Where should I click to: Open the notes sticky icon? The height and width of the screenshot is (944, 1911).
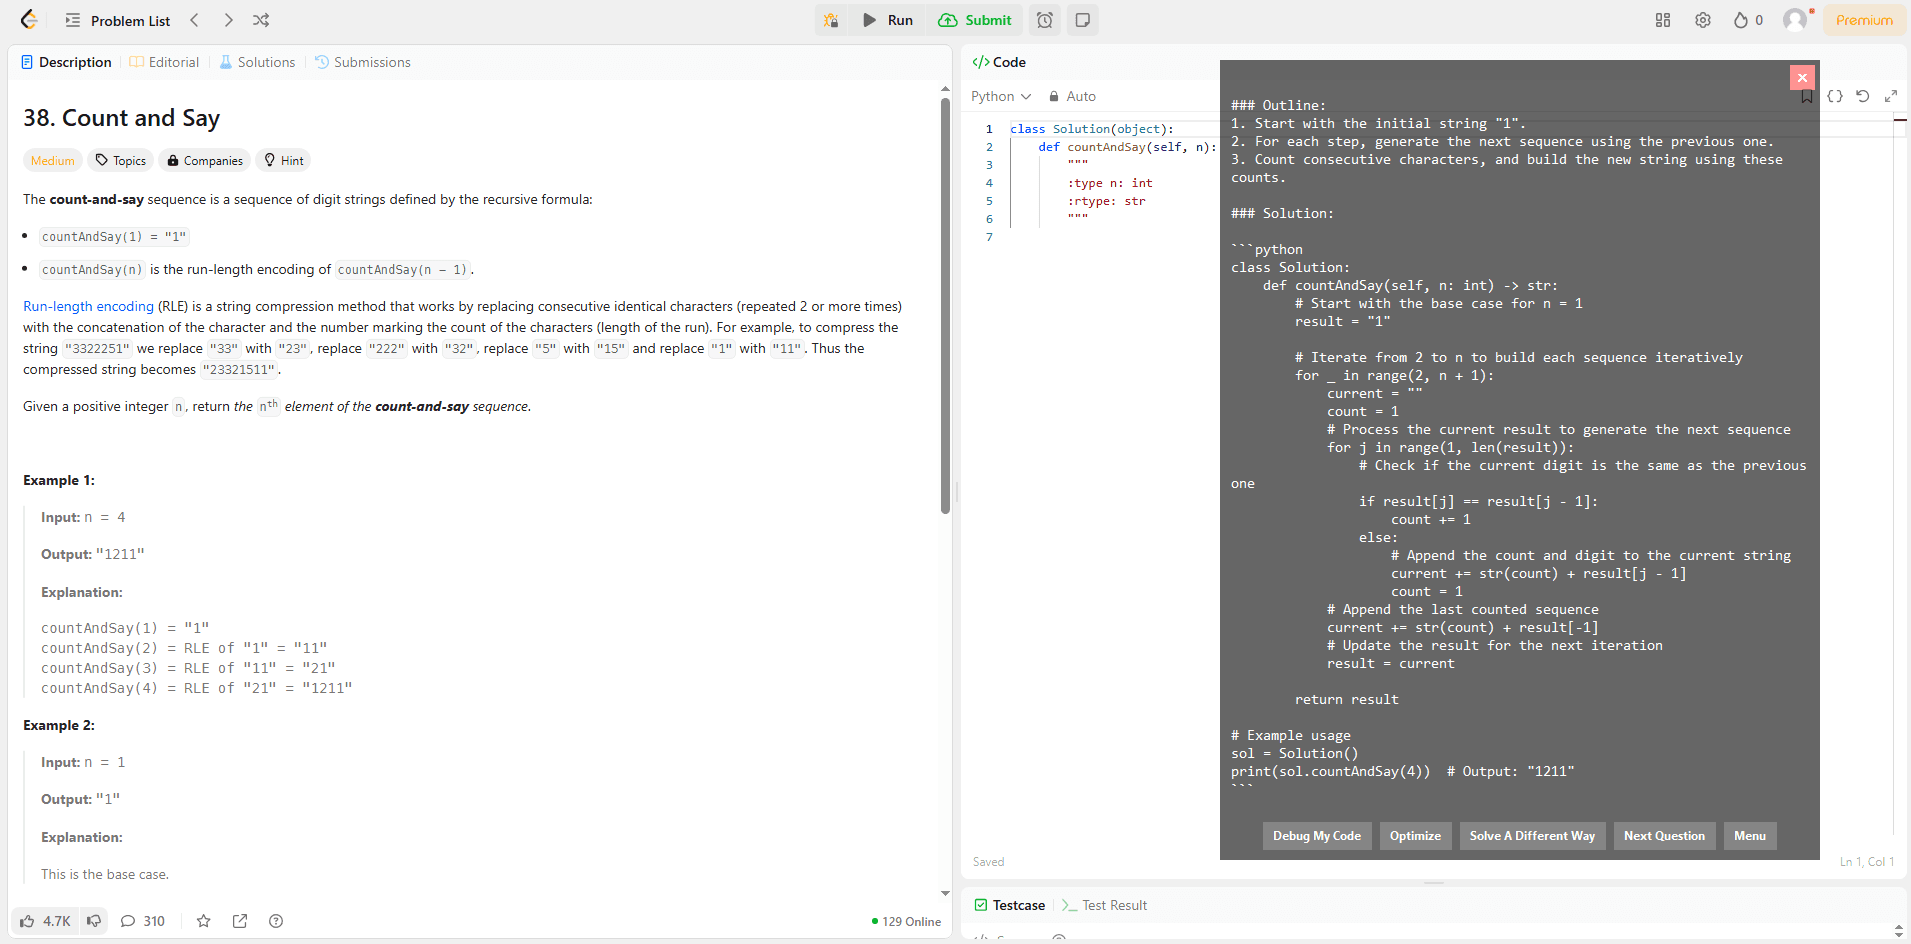coord(1082,20)
